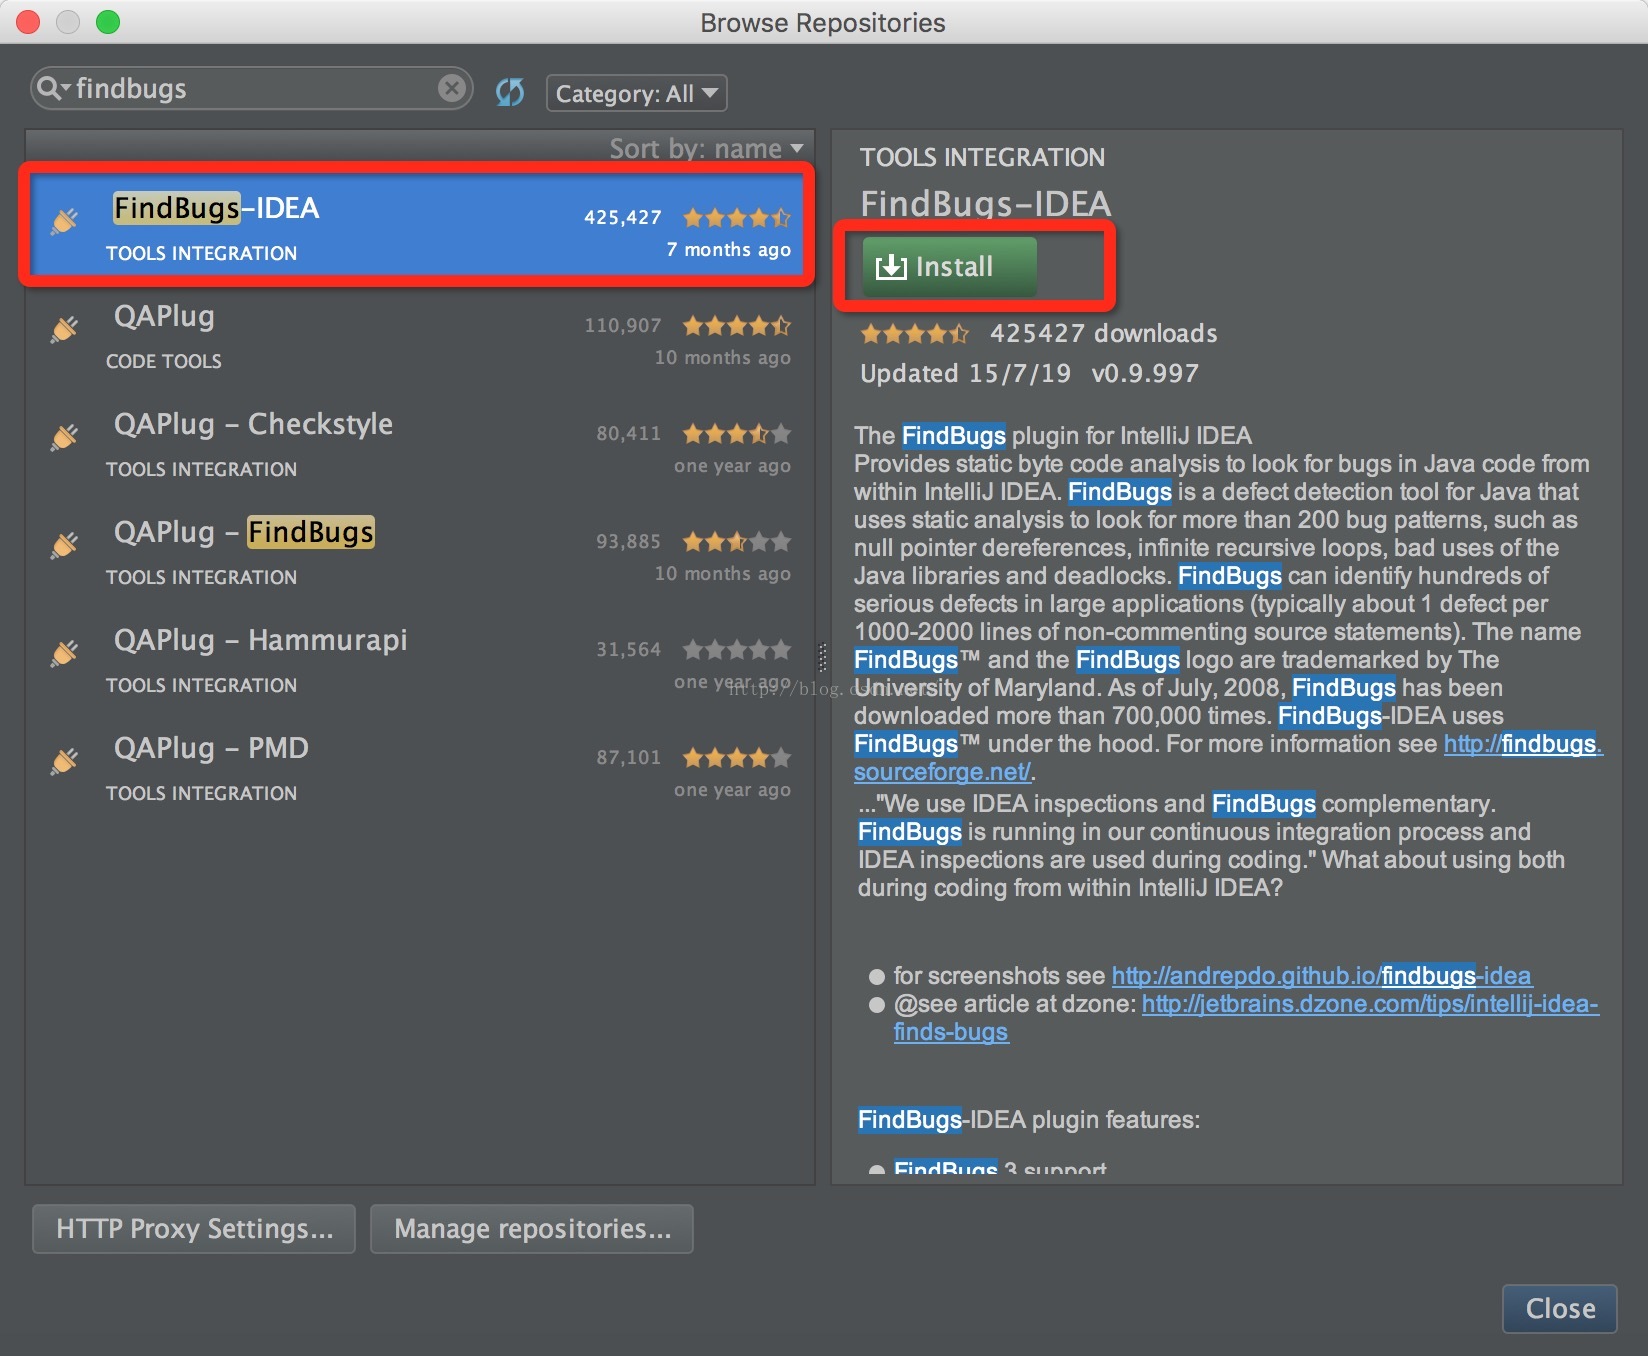
Task: Select the QAPlug - PMD plugin name
Action: (x=211, y=748)
